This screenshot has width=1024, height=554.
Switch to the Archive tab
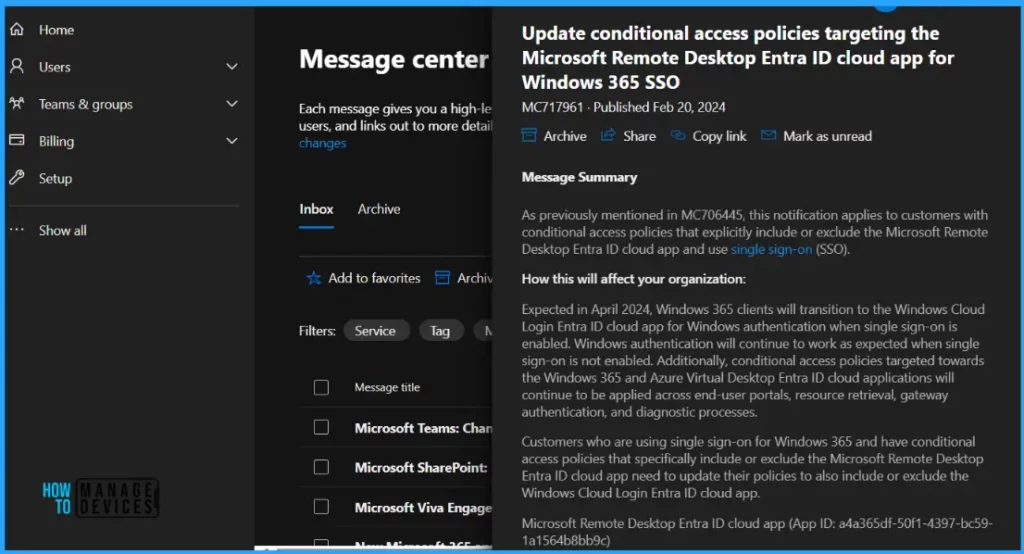pos(379,209)
